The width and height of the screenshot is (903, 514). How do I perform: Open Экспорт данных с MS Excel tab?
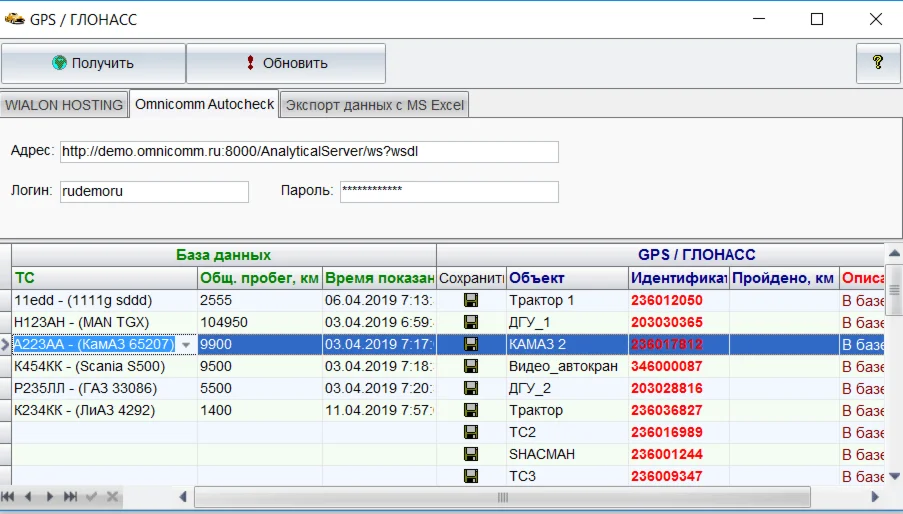tap(374, 105)
